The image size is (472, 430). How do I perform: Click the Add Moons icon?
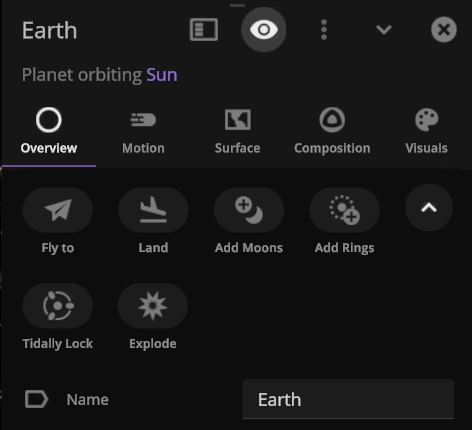click(x=249, y=210)
